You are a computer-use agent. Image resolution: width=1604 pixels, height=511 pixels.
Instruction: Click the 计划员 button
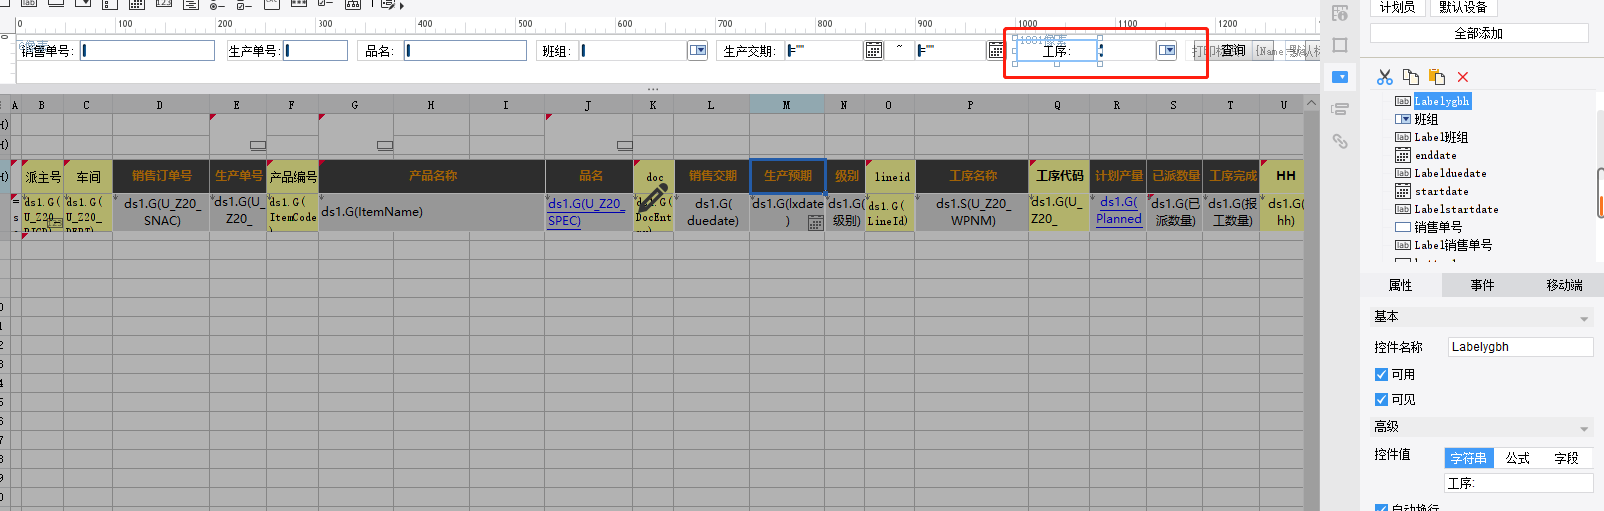coord(1397,7)
